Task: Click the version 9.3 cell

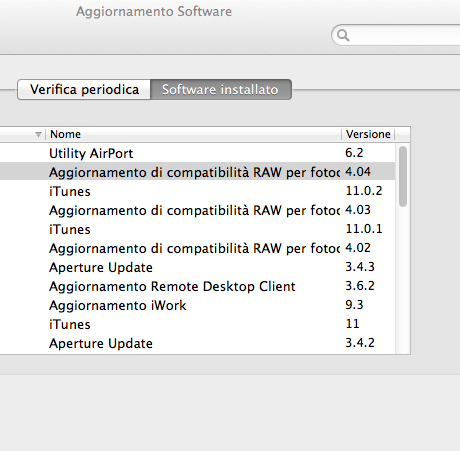Action: tap(354, 305)
